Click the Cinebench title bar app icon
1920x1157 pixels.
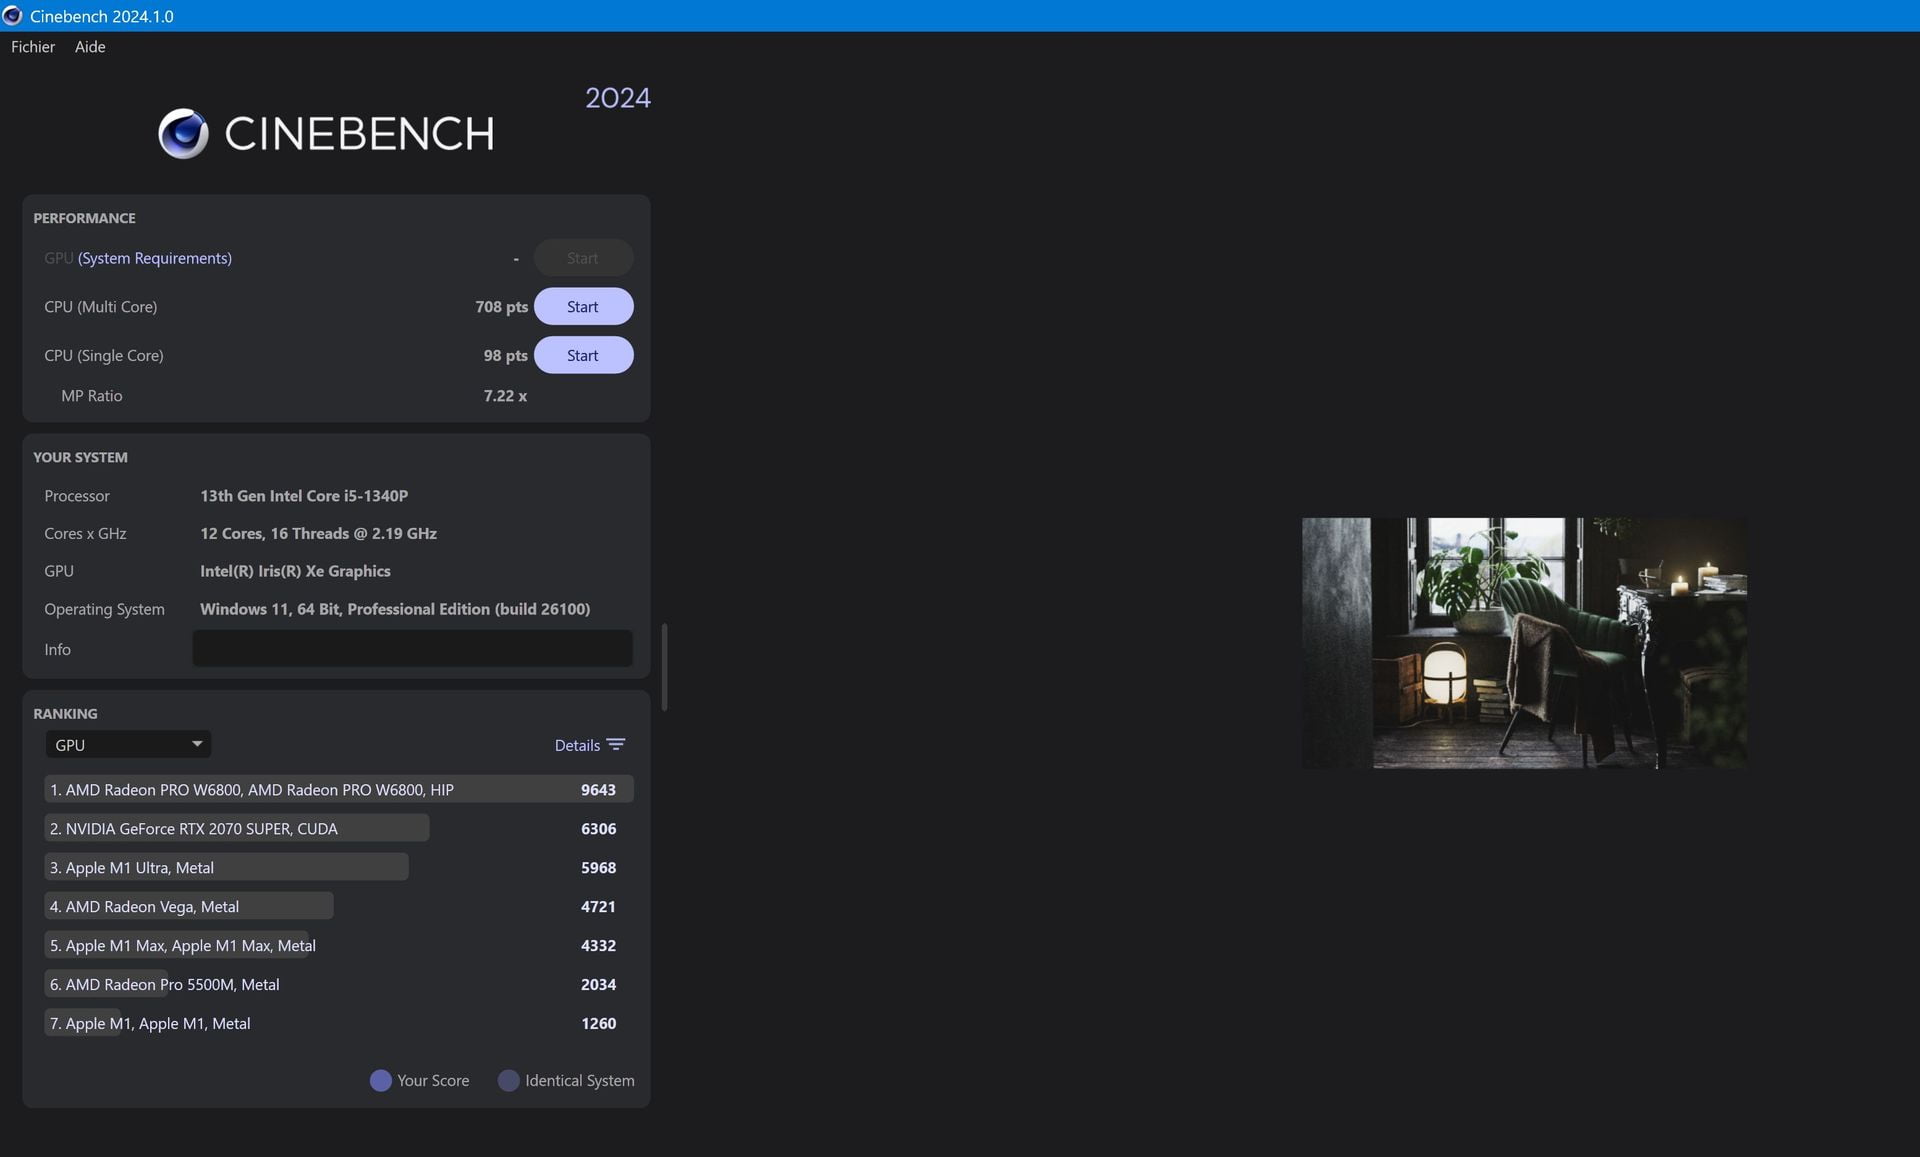pos(13,16)
